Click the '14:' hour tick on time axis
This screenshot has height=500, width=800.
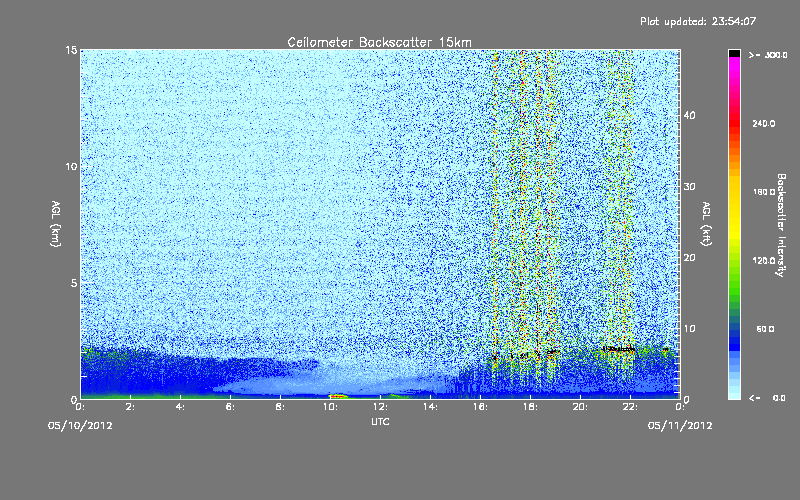click(430, 407)
